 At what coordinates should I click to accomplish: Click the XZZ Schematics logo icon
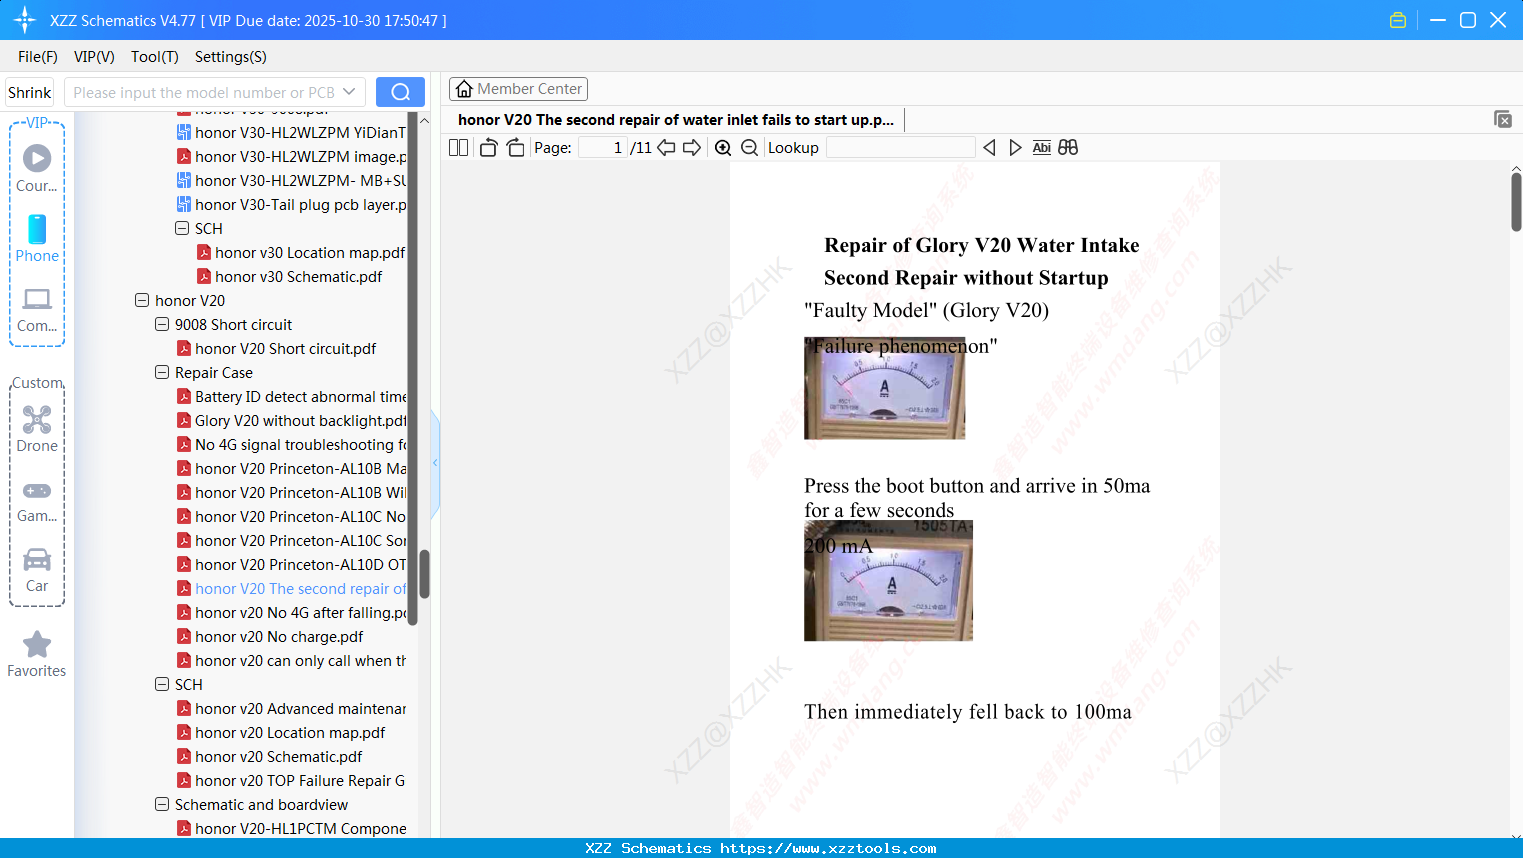coord(25,20)
